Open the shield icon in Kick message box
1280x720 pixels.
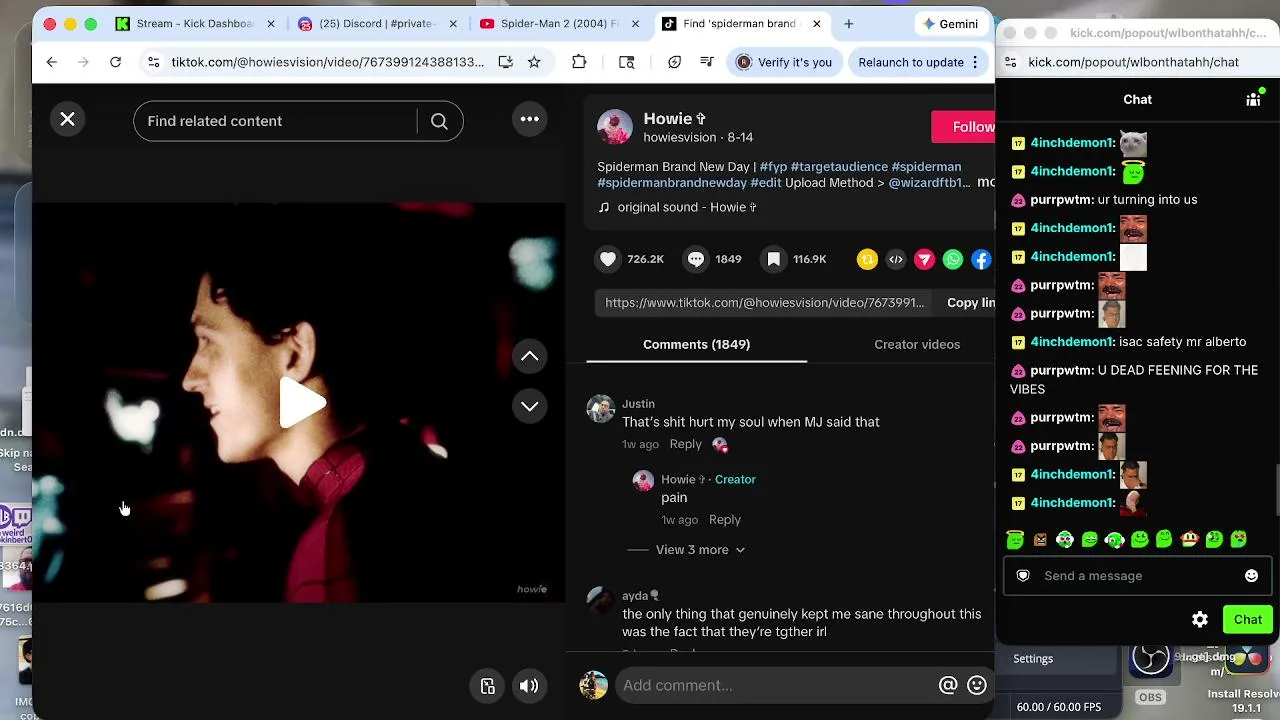pos(1023,576)
